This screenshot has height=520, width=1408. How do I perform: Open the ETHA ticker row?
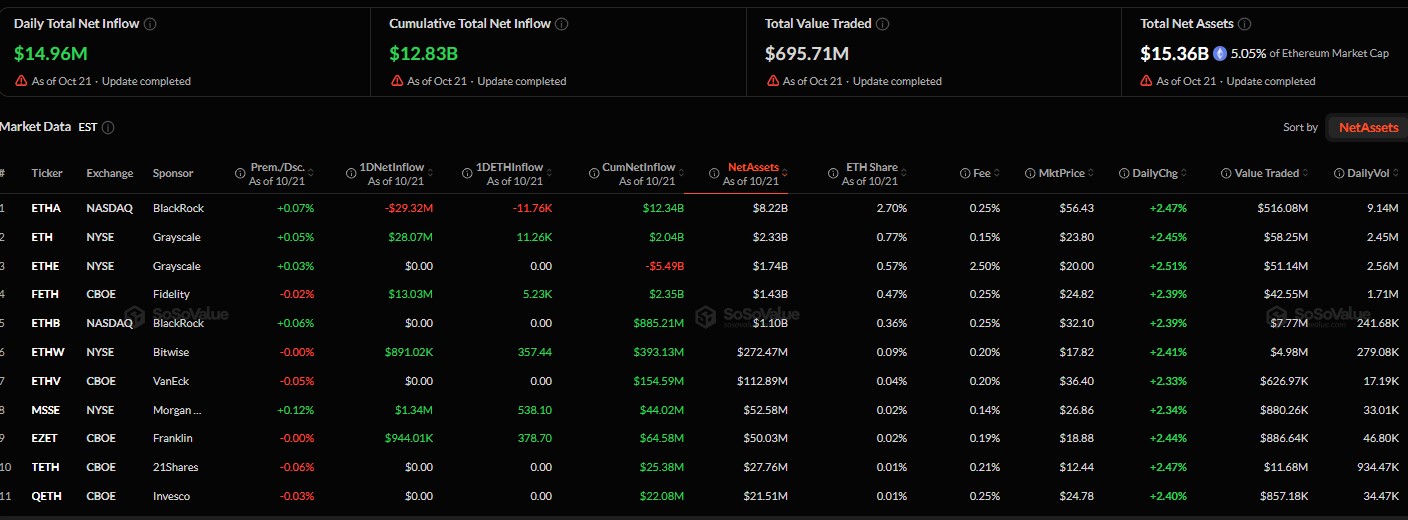point(704,208)
